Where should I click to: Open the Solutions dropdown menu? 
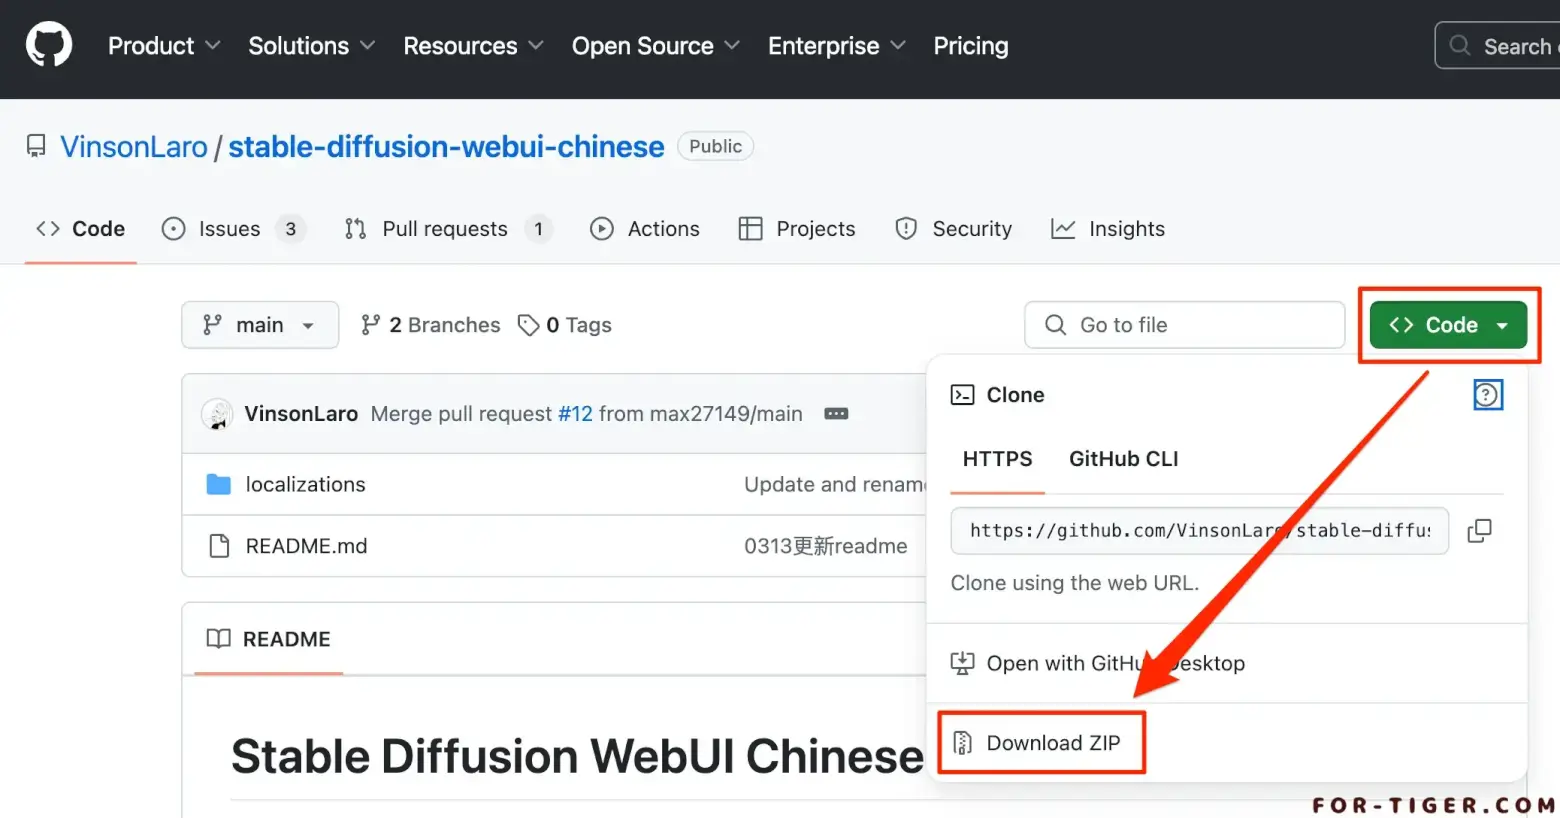click(x=311, y=46)
